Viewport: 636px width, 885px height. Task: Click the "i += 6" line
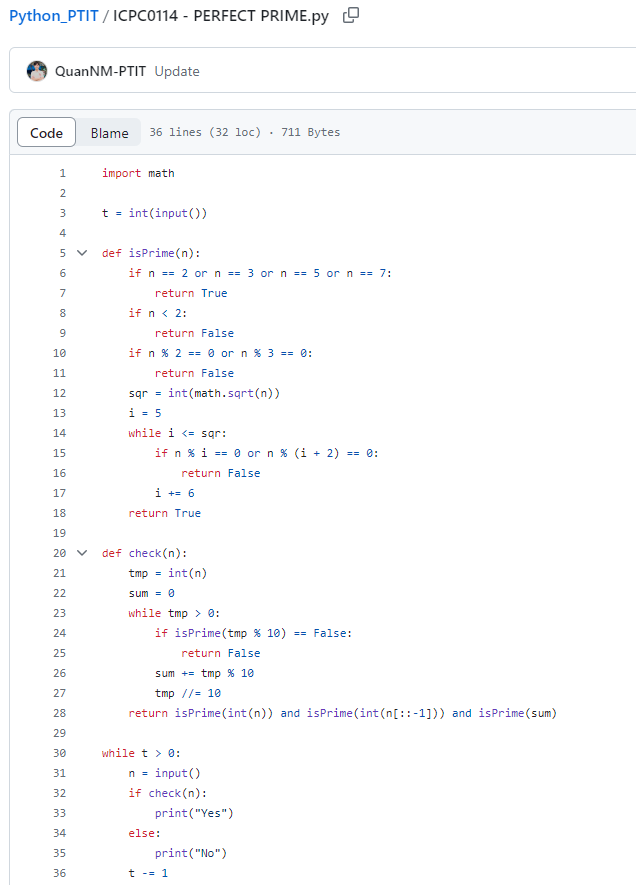coord(175,493)
